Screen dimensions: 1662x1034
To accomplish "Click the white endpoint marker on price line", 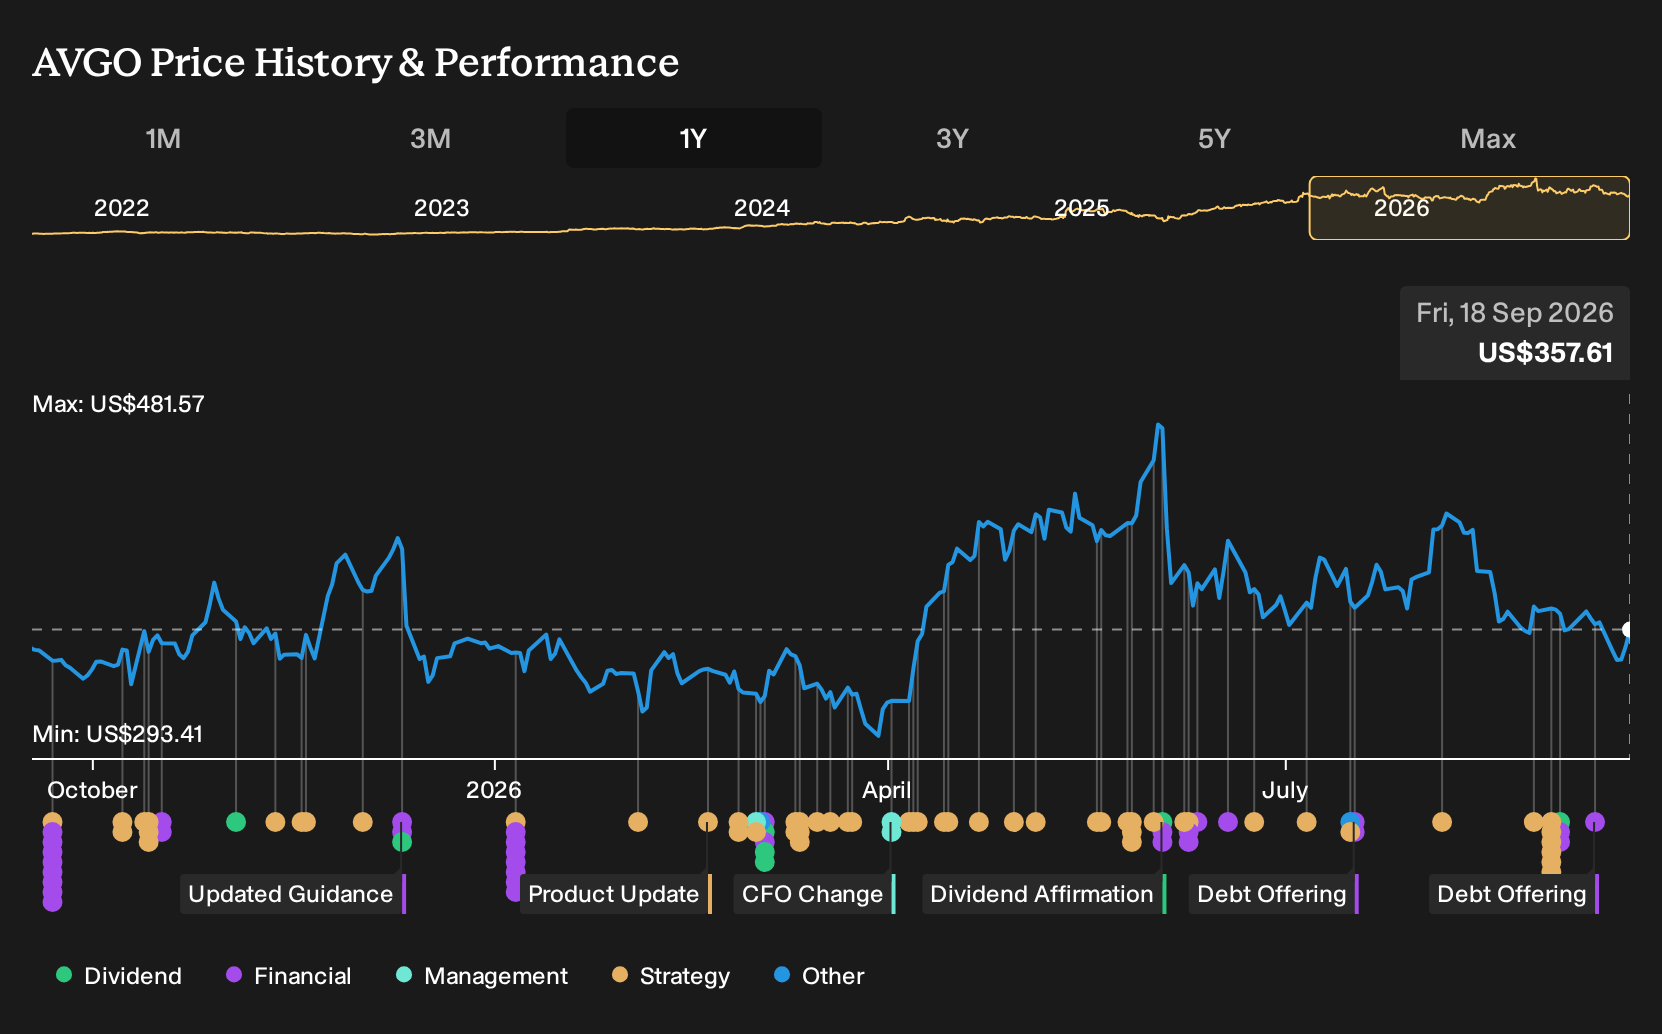I will 1628,630.
